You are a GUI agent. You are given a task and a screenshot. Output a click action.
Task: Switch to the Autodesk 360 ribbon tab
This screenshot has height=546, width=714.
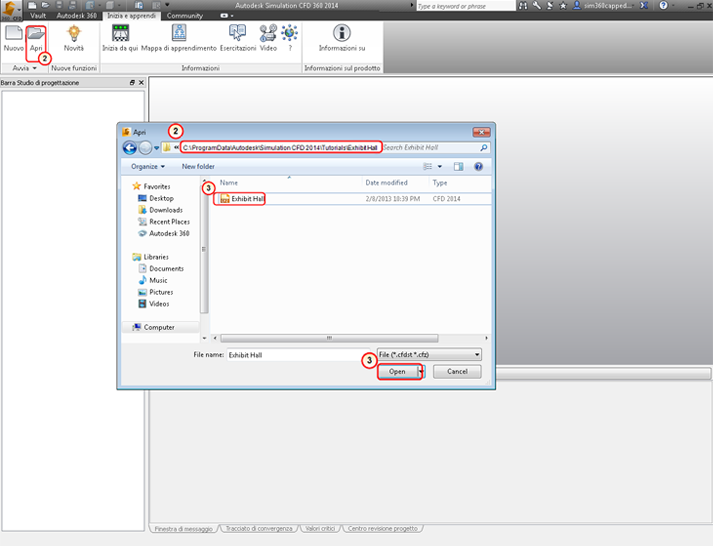tap(76, 15)
